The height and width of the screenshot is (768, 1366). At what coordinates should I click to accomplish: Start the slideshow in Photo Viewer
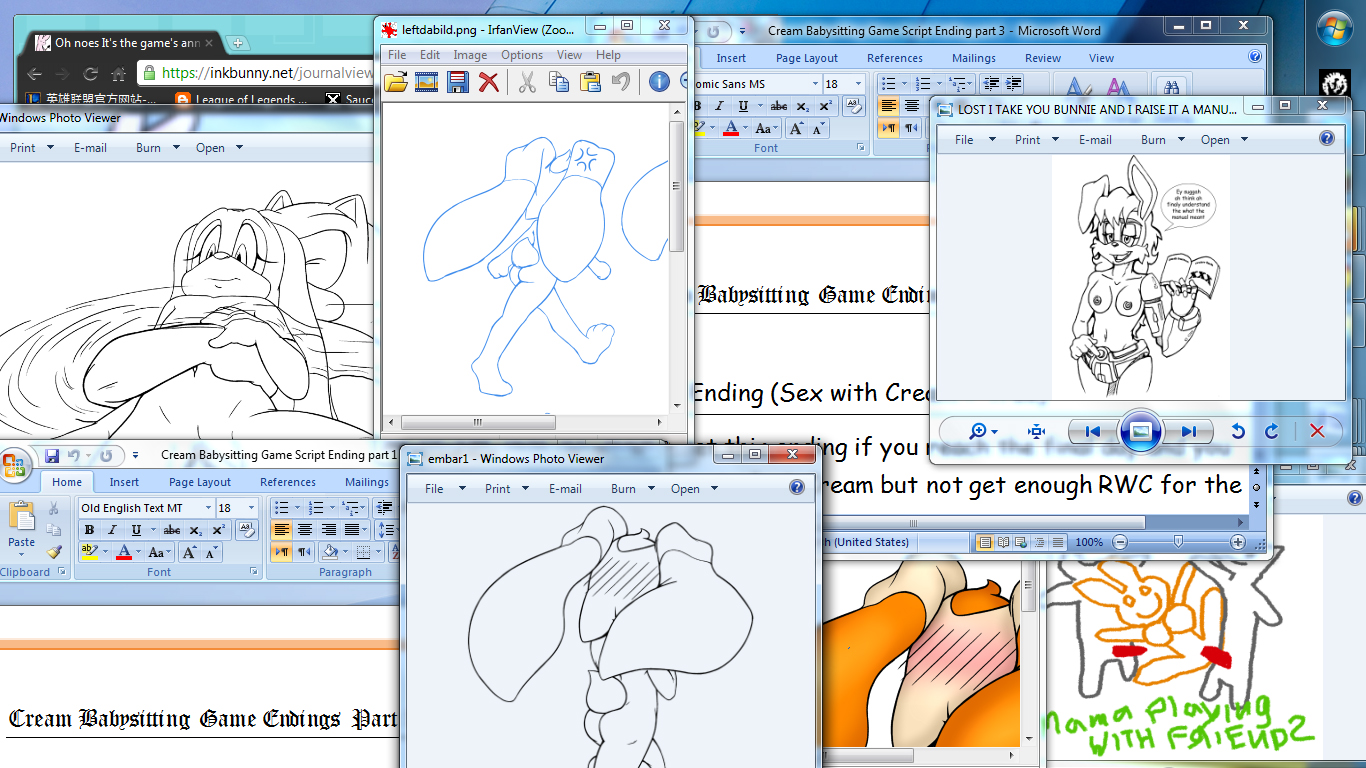[x=1141, y=431]
